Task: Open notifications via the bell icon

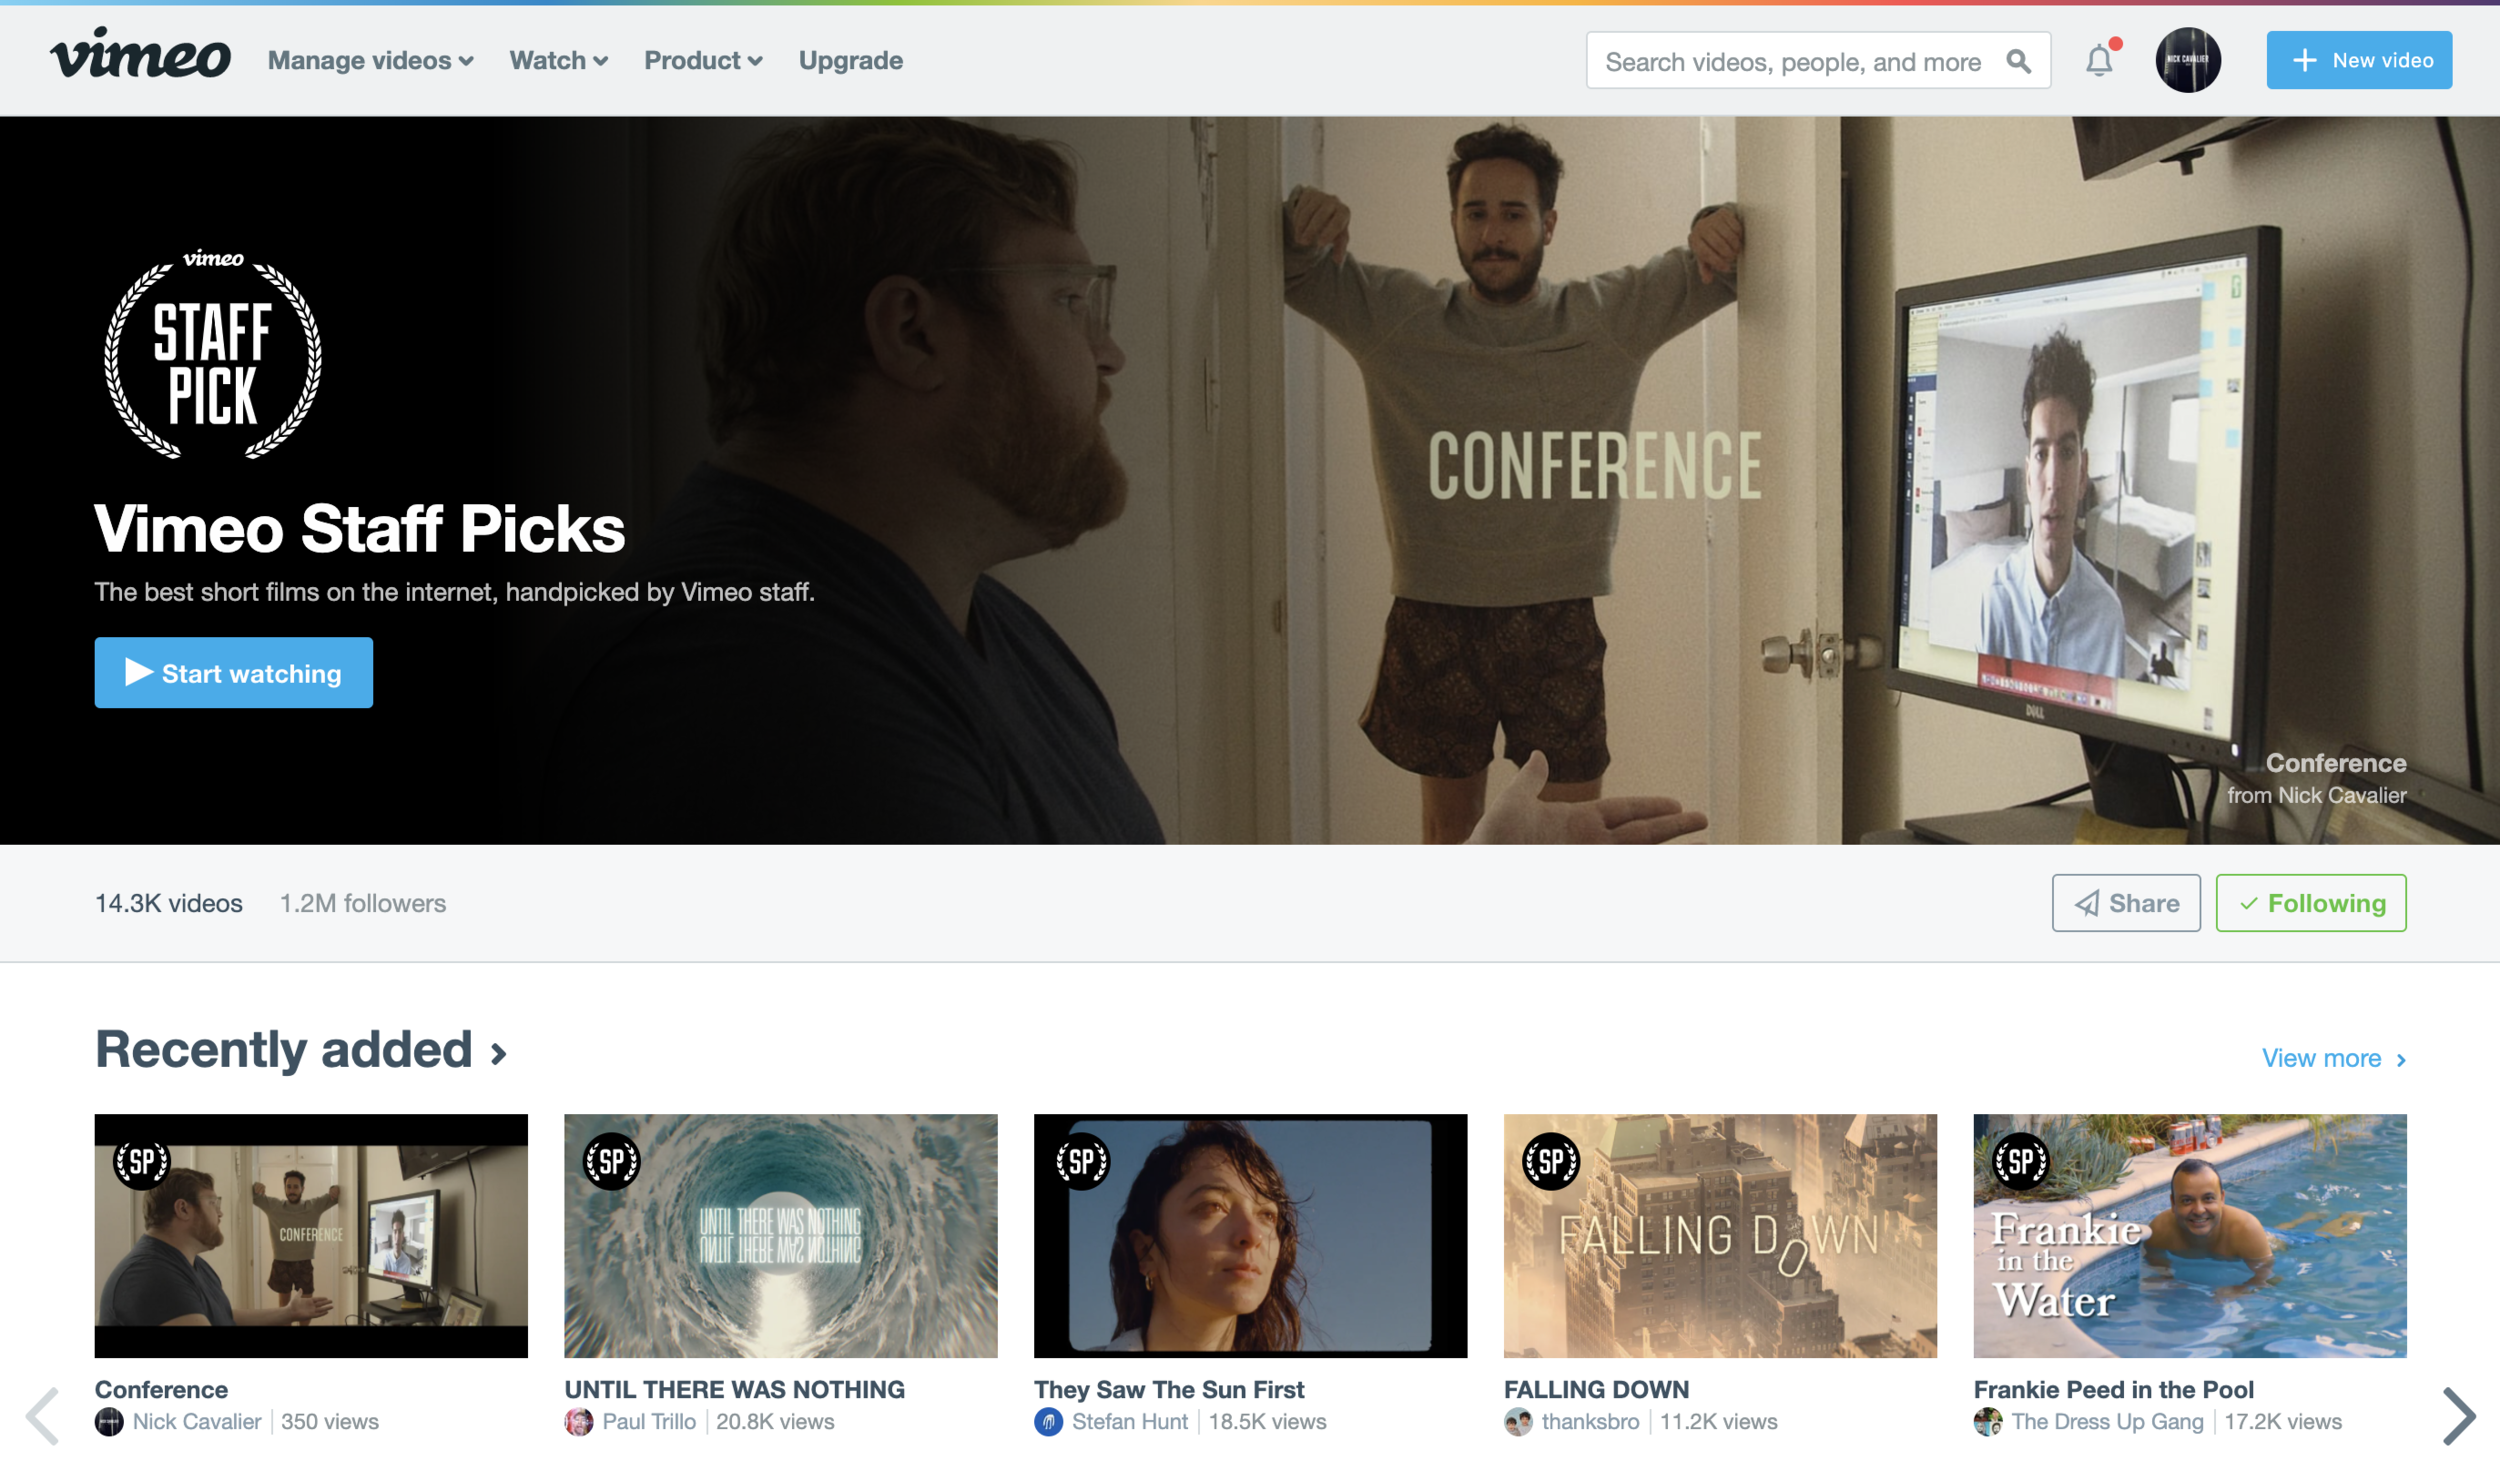Action: pos(2100,60)
